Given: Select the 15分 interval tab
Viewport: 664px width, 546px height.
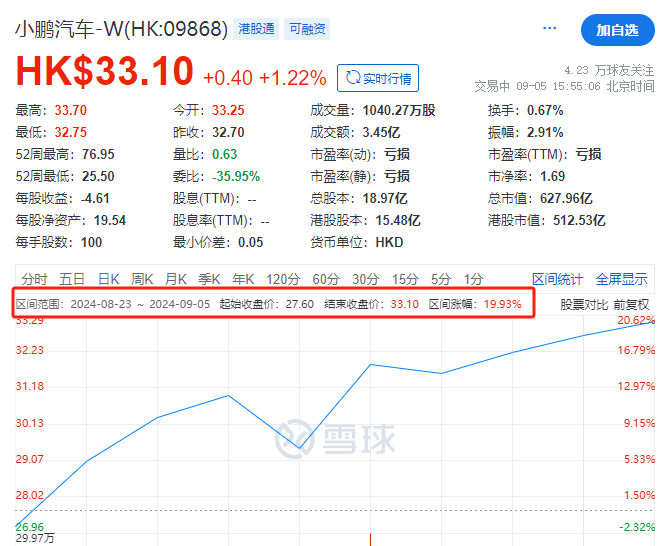Looking at the screenshot, I should point(405,279).
